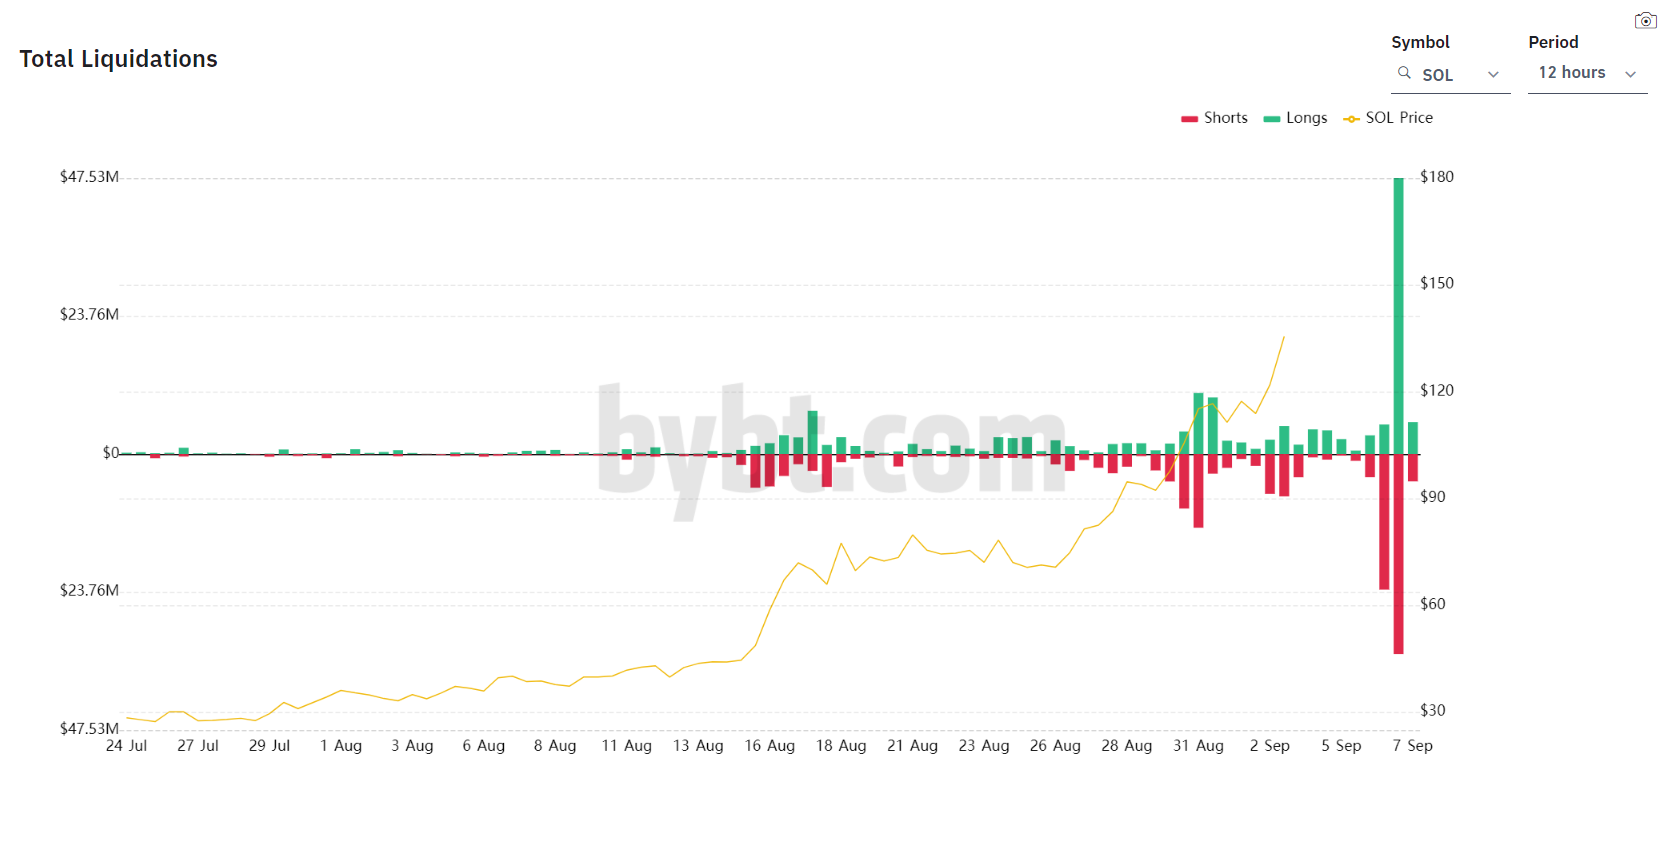Open the SOL symbol dropdown
This screenshot has height=843, width=1675.
(1493, 75)
